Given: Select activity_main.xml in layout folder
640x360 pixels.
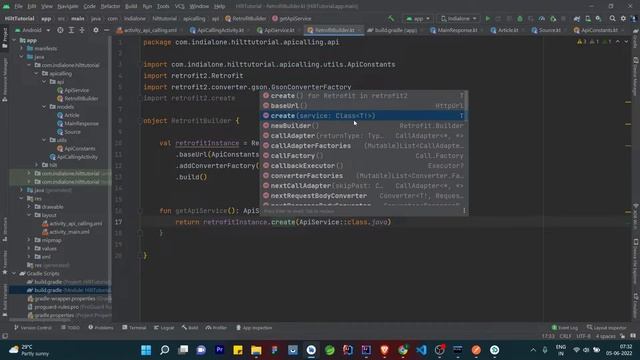Looking at the screenshot, I should [x=66, y=232].
